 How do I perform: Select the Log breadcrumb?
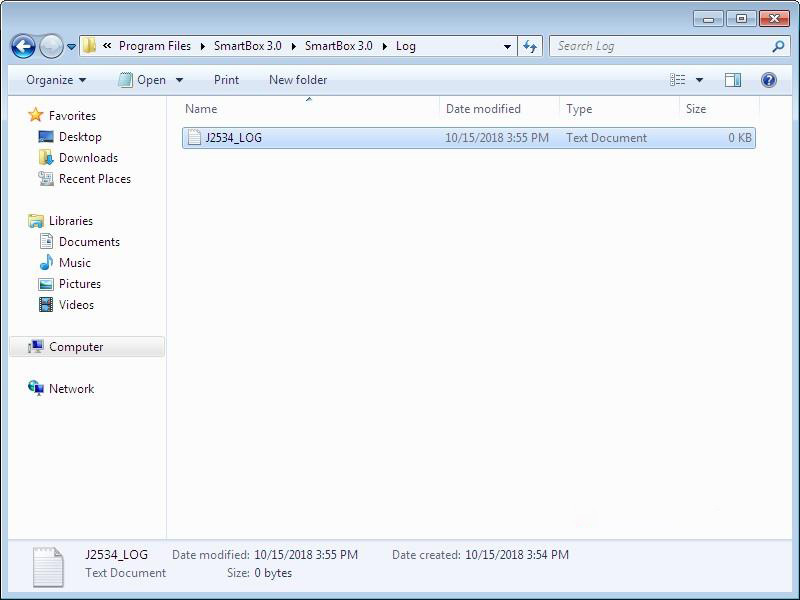tap(406, 46)
